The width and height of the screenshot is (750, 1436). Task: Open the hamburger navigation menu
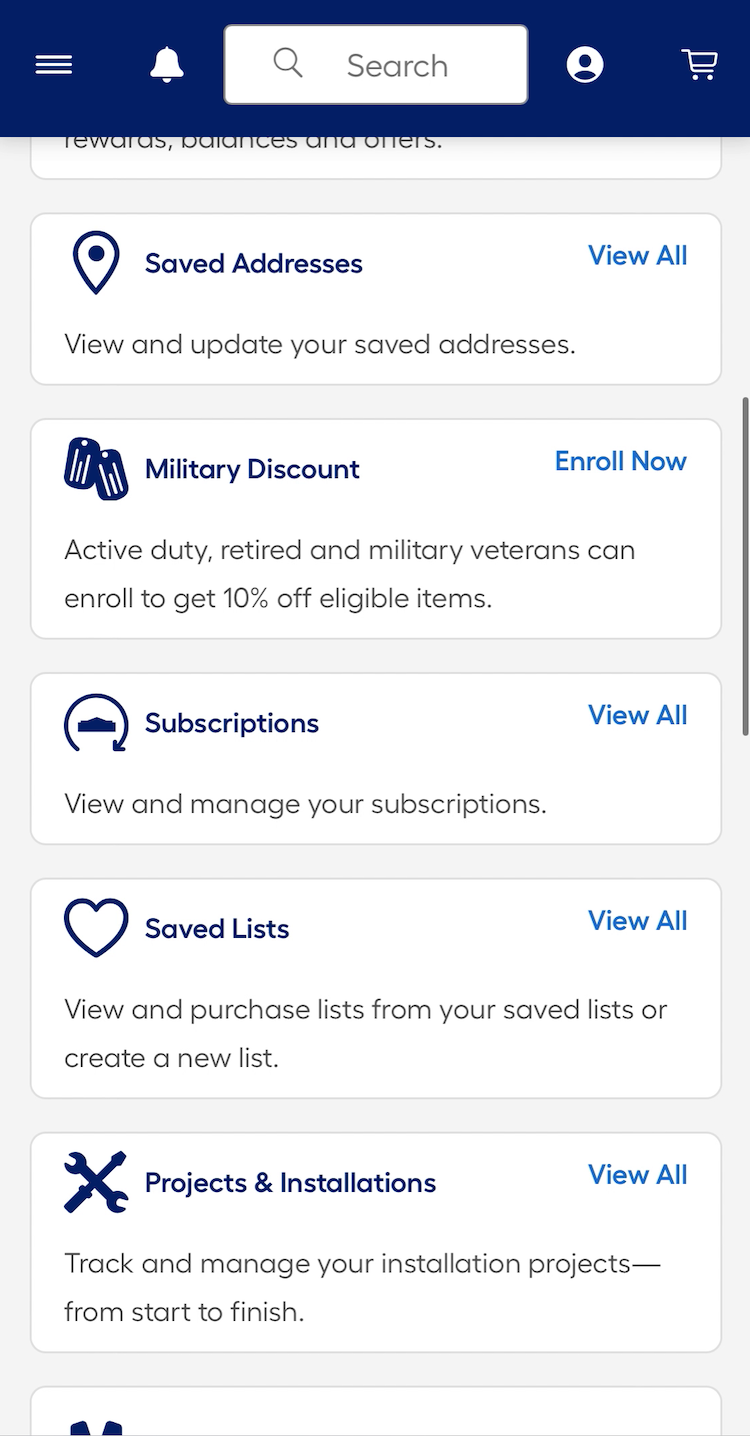pos(54,65)
